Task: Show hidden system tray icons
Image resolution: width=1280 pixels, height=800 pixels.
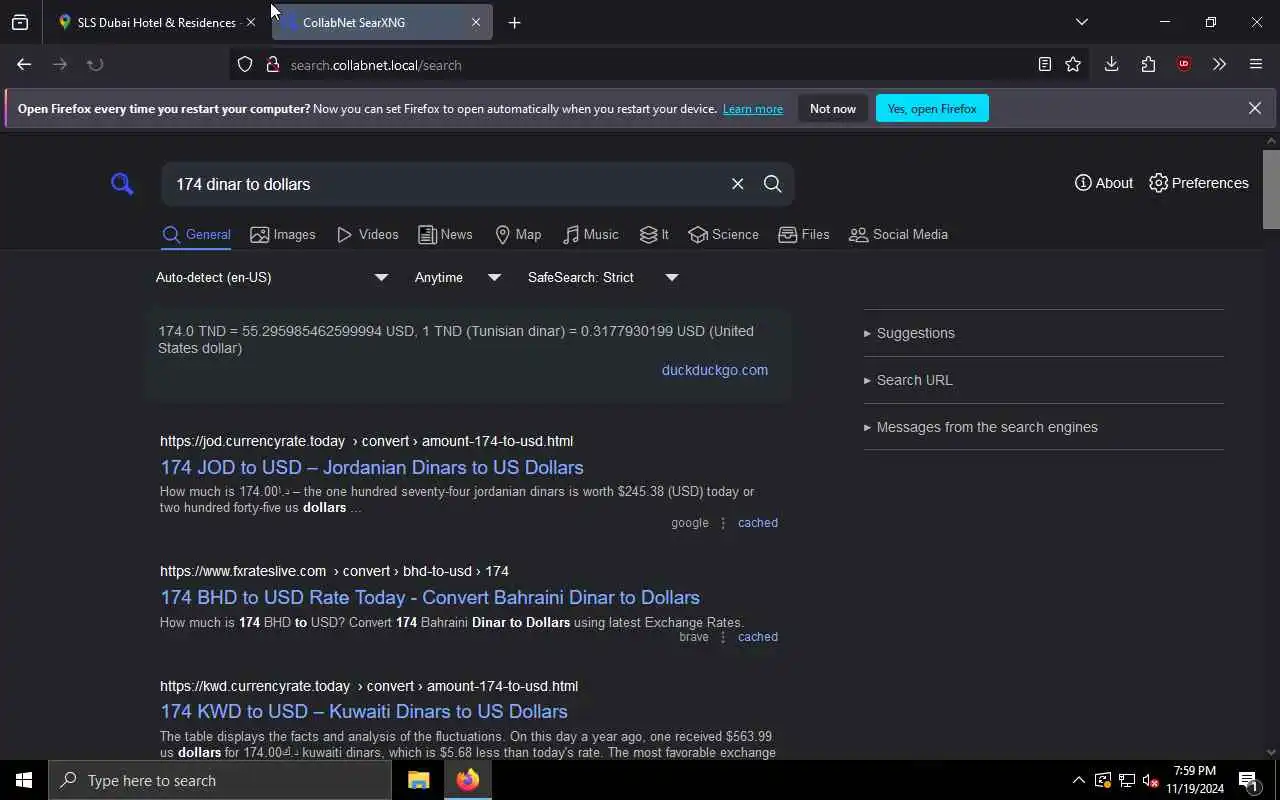Action: (1078, 780)
